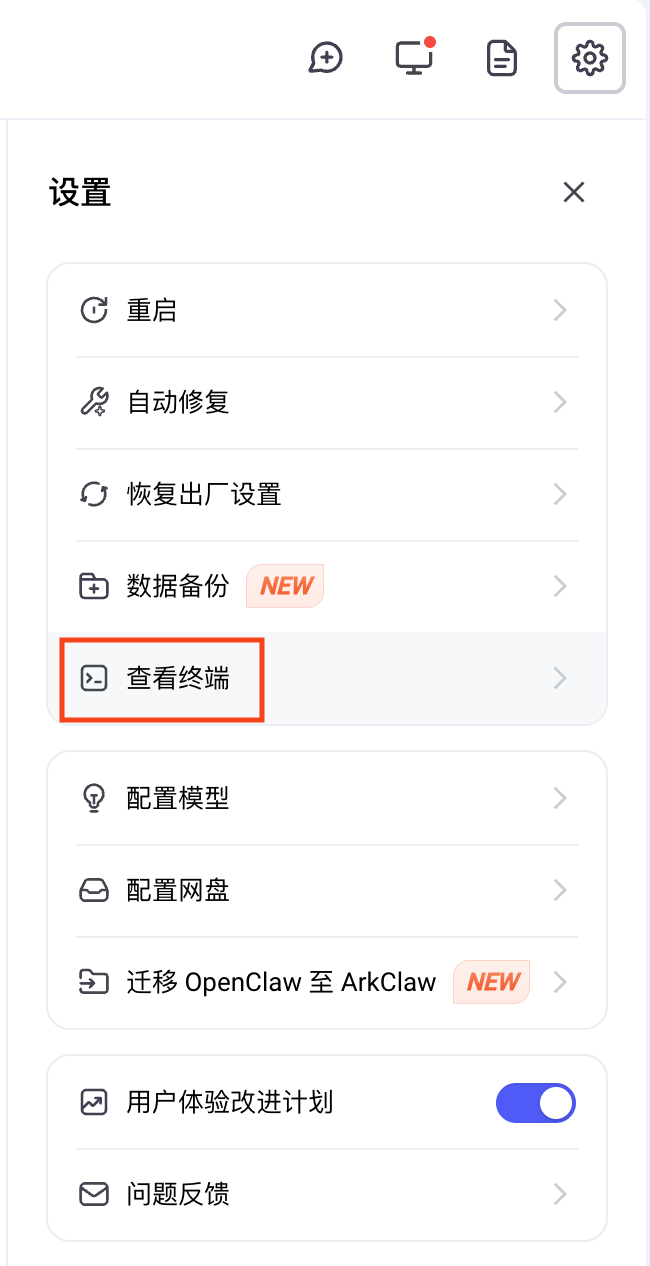Select 迁移 OpenClaw 至 ArkClaw option
The width and height of the screenshot is (650, 1266).
[x=281, y=982]
